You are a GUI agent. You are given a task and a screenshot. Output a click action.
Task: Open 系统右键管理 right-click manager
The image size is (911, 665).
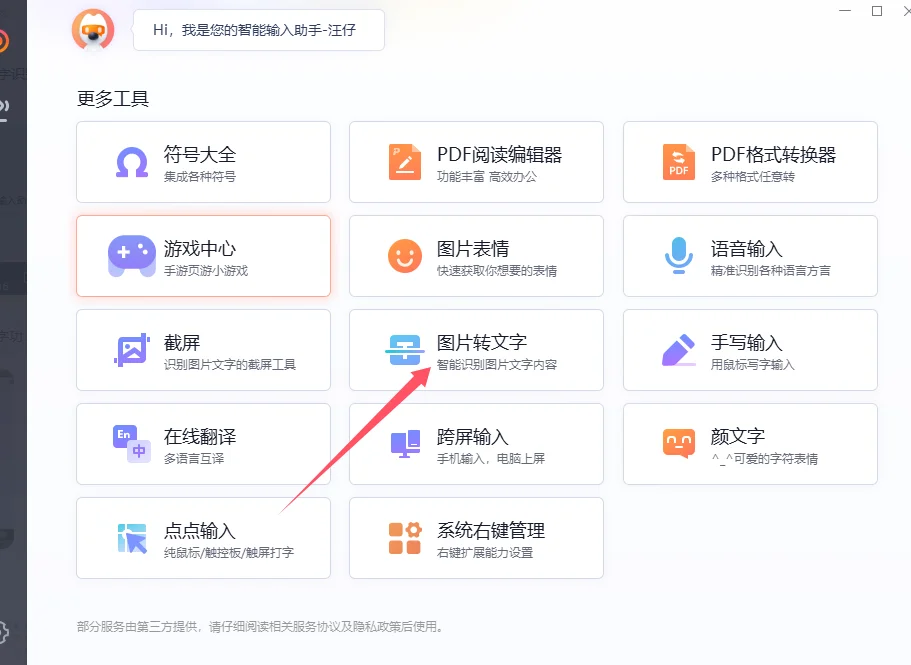click(x=476, y=538)
